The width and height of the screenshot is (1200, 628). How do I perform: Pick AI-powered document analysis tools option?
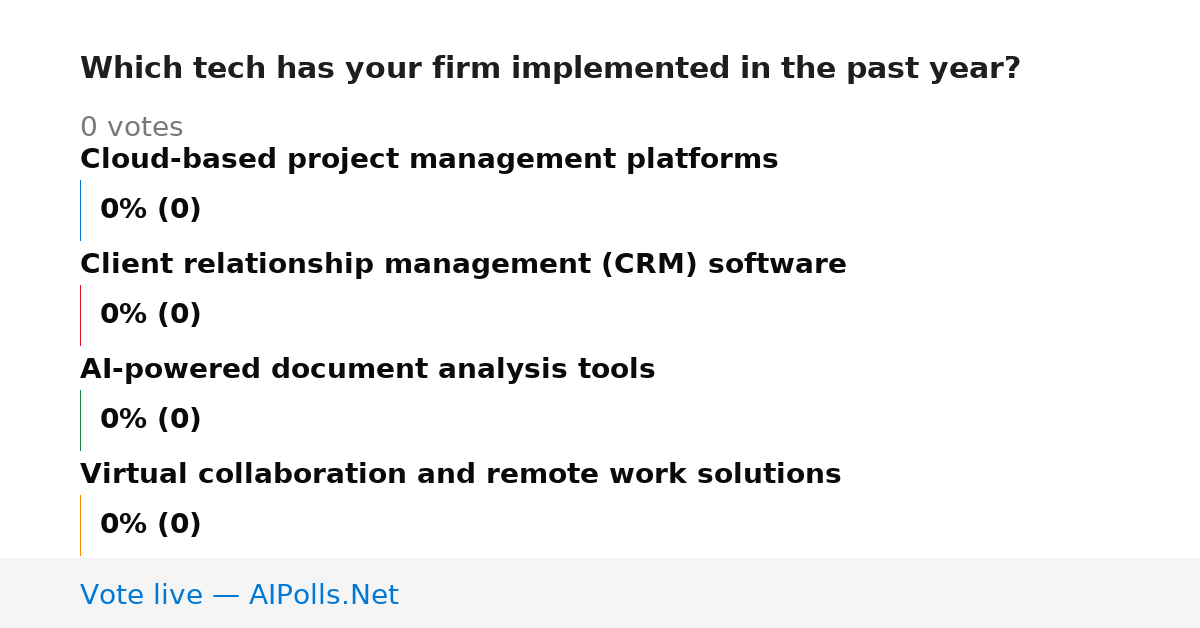[367, 370]
